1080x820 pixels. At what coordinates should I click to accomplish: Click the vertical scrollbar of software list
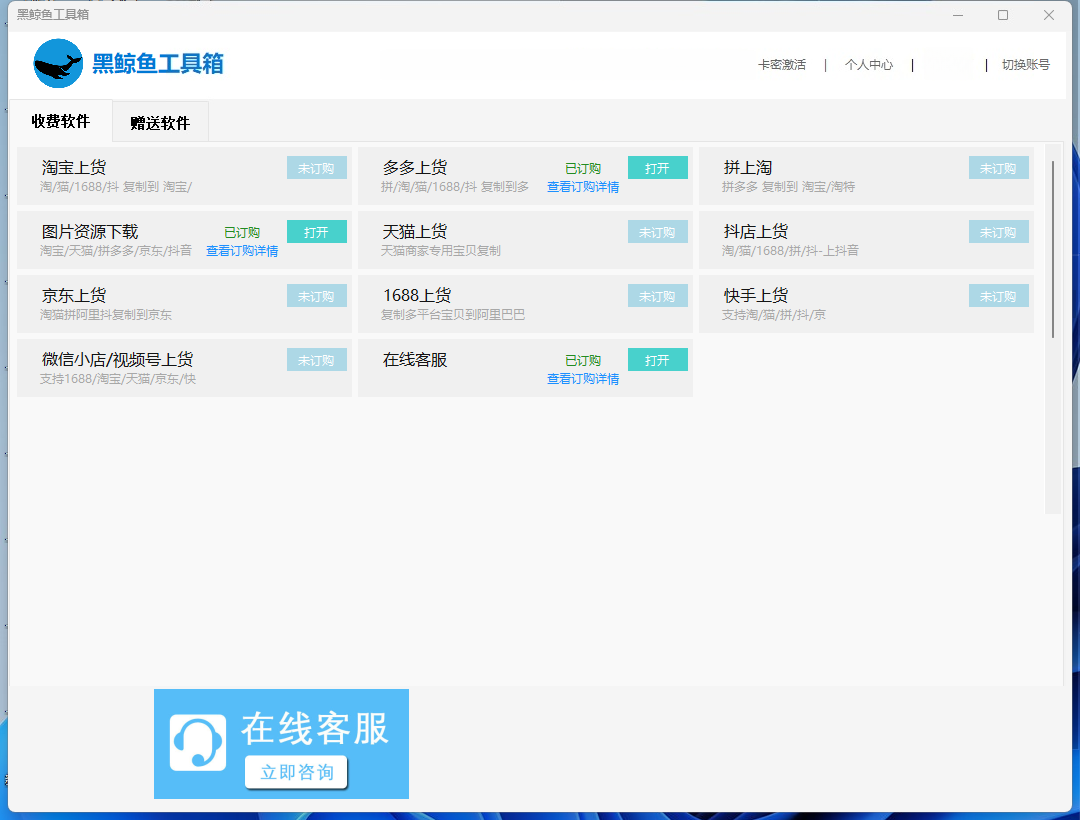click(x=1052, y=250)
